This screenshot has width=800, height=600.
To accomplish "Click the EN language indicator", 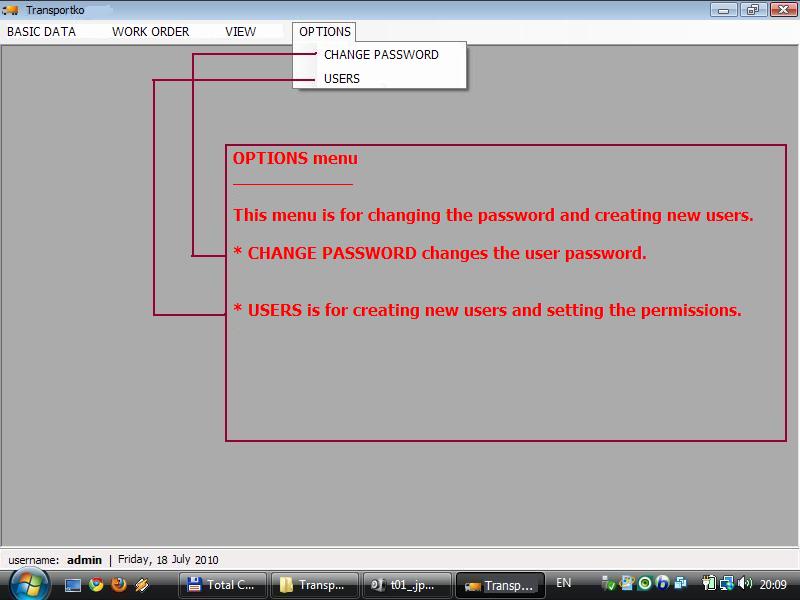I will (x=563, y=583).
